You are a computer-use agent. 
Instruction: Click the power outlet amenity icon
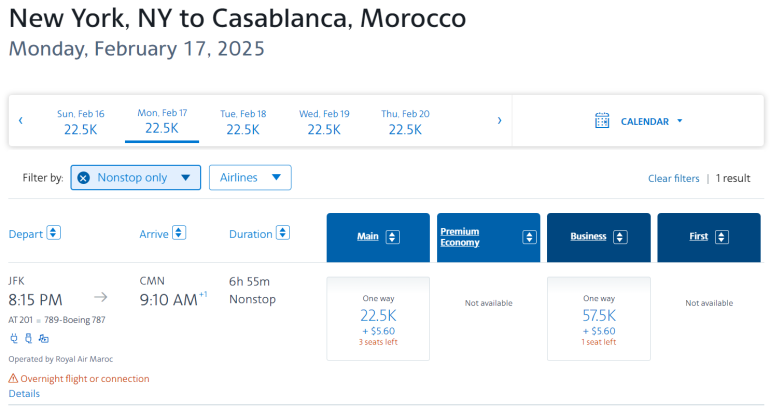click(x=13, y=338)
